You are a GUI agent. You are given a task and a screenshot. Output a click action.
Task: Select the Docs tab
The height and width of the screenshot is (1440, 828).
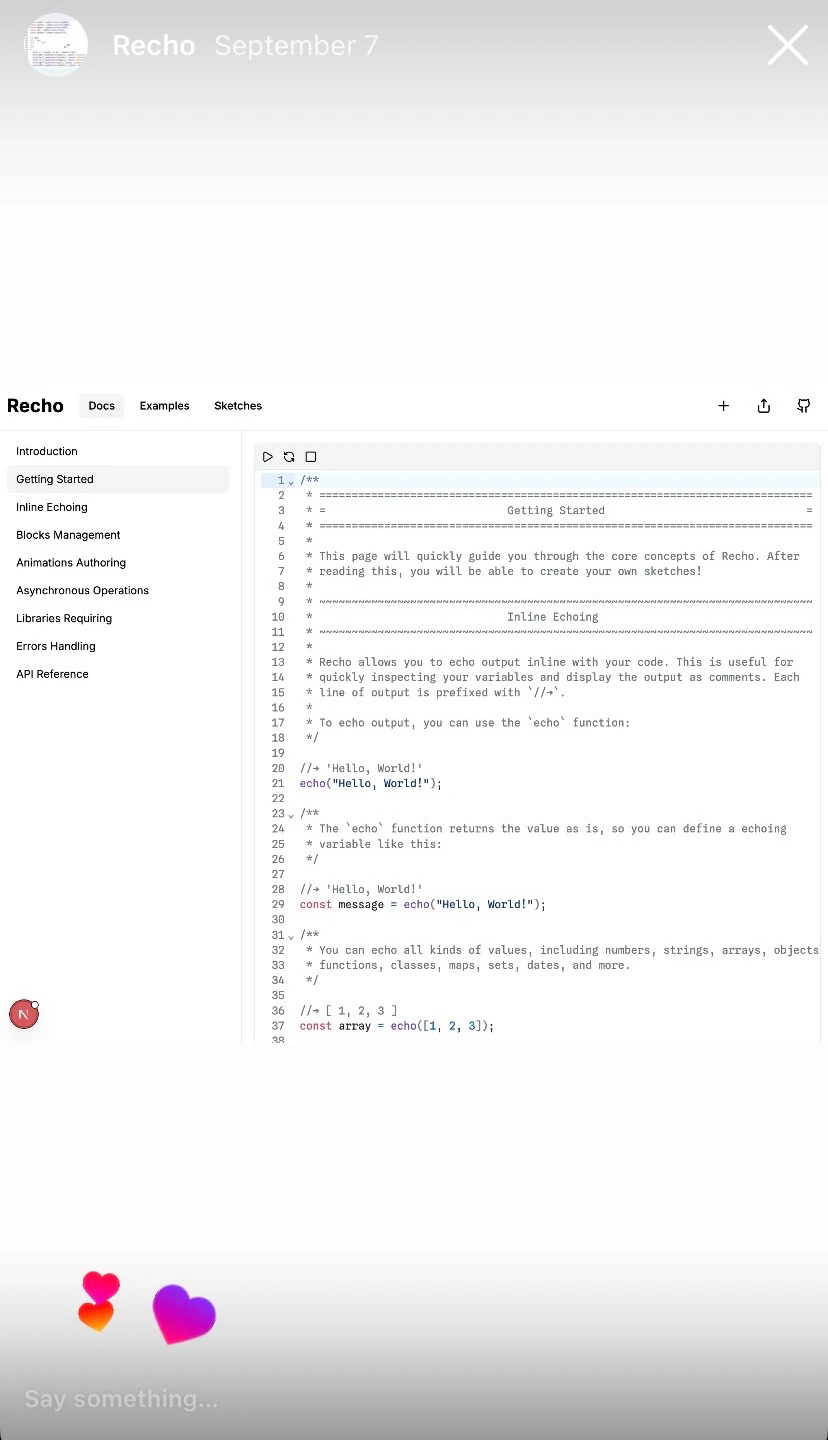(102, 406)
